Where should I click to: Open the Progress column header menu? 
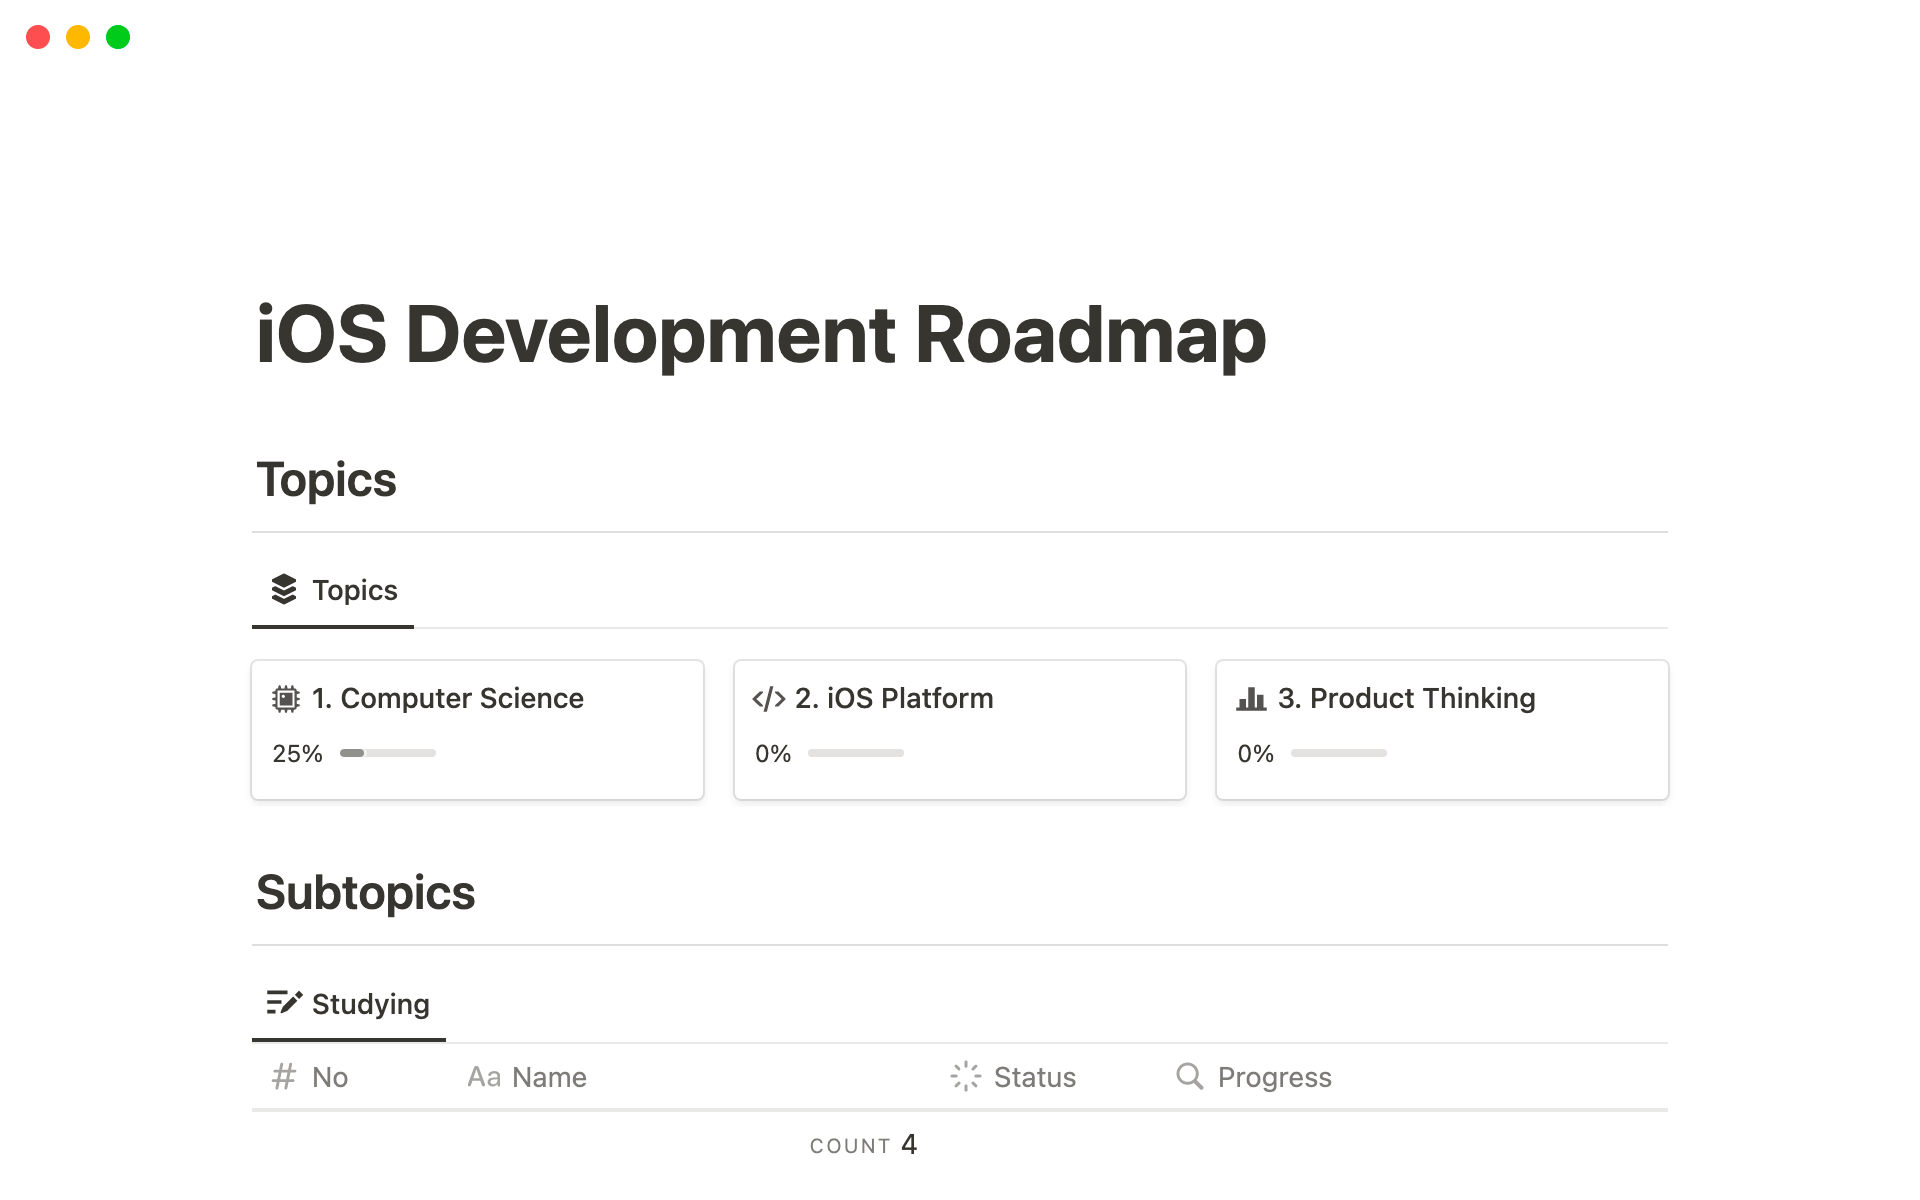(1274, 1077)
